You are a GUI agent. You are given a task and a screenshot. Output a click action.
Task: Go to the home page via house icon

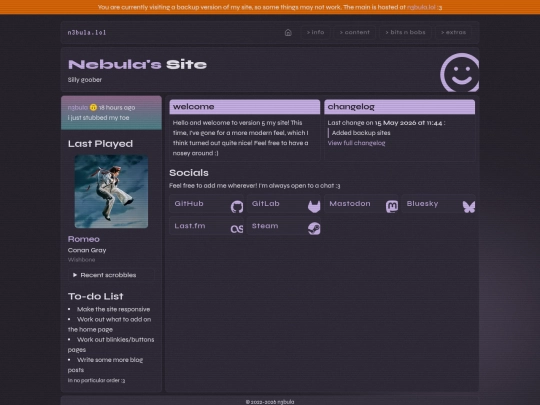click(x=288, y=32)
